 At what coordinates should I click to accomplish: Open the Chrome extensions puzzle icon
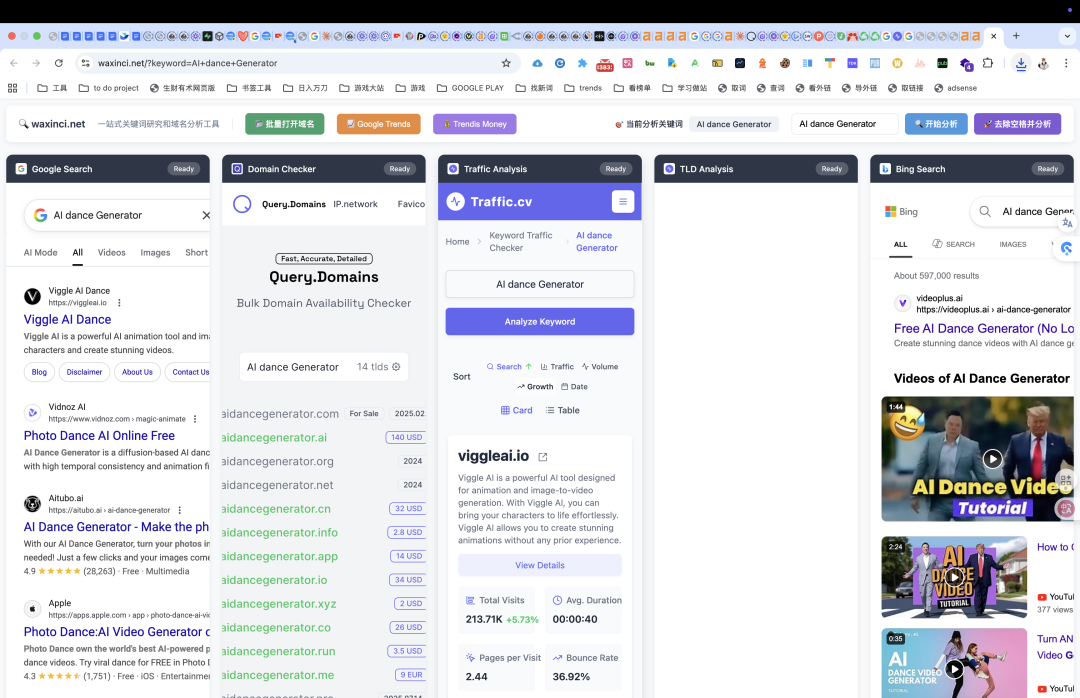pos(988,63)
